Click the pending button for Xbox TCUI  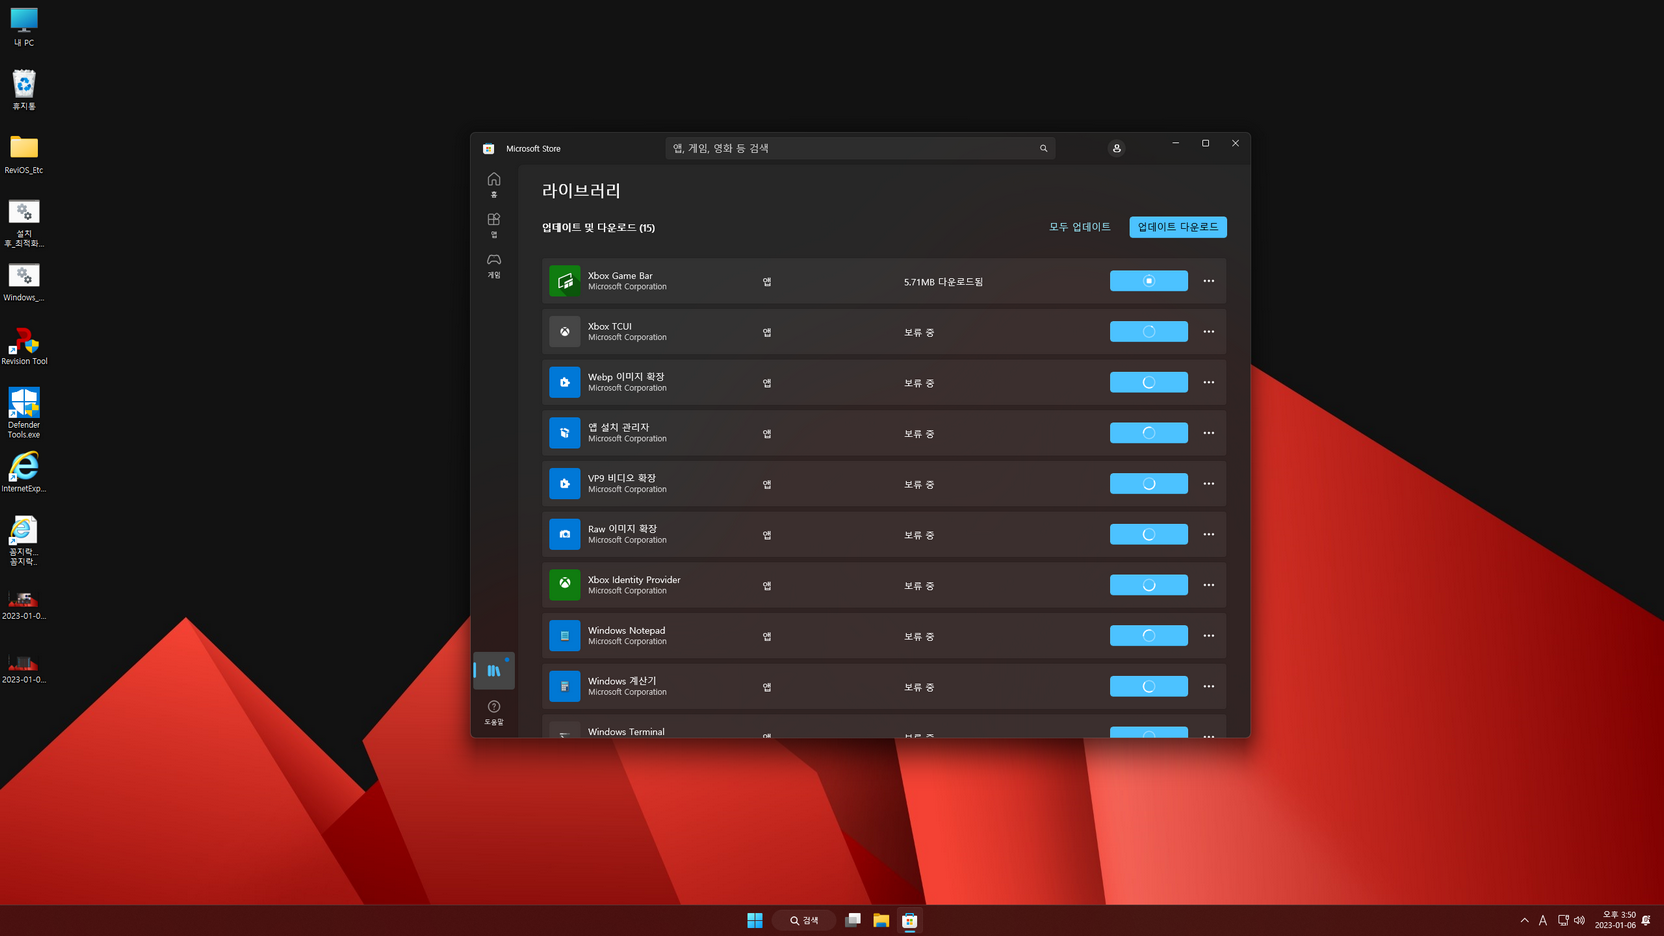[x=1149, y=332]
